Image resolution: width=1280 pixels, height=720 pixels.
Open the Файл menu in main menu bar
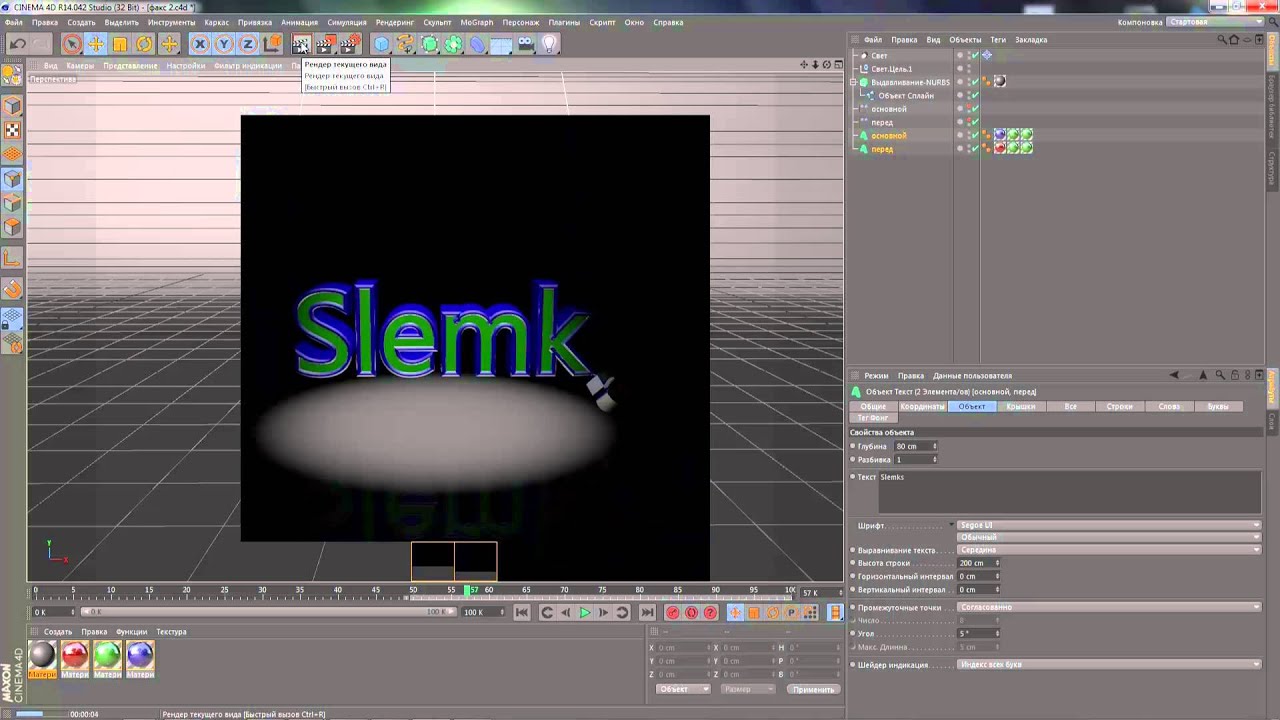pyautogui.click(x=13, y=22)
